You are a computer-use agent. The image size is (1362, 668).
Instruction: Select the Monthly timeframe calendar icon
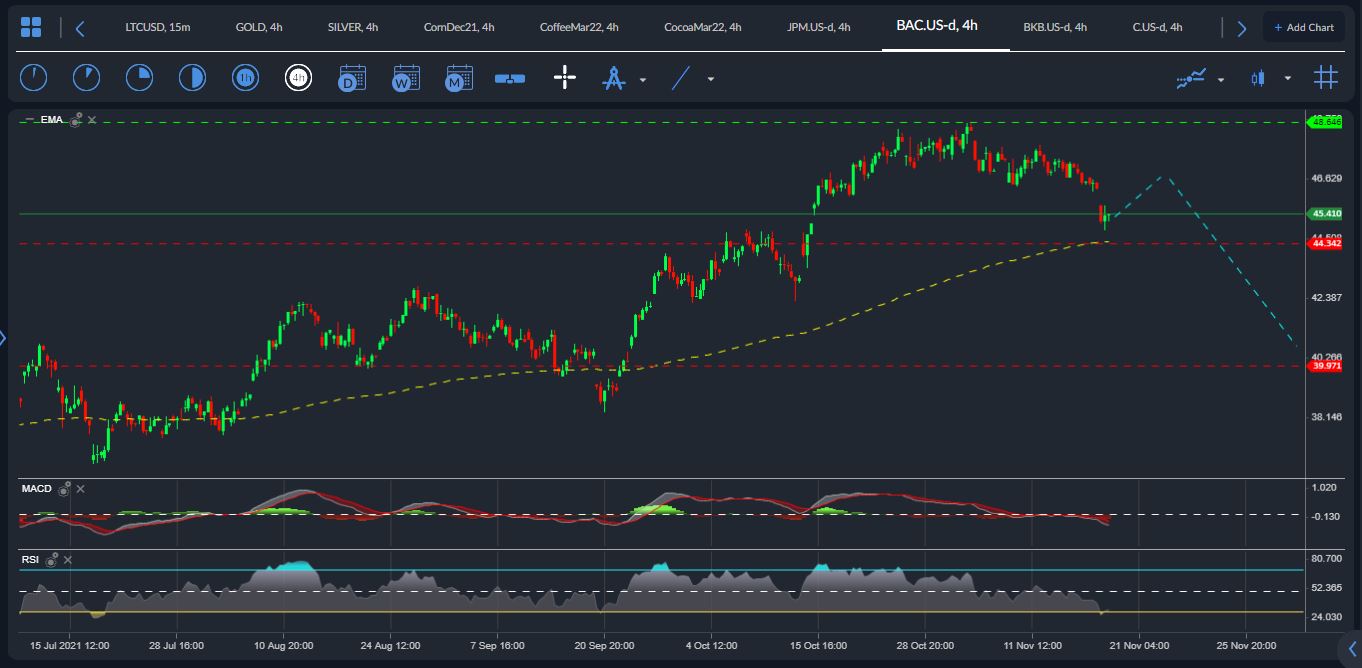click(459, 77)
